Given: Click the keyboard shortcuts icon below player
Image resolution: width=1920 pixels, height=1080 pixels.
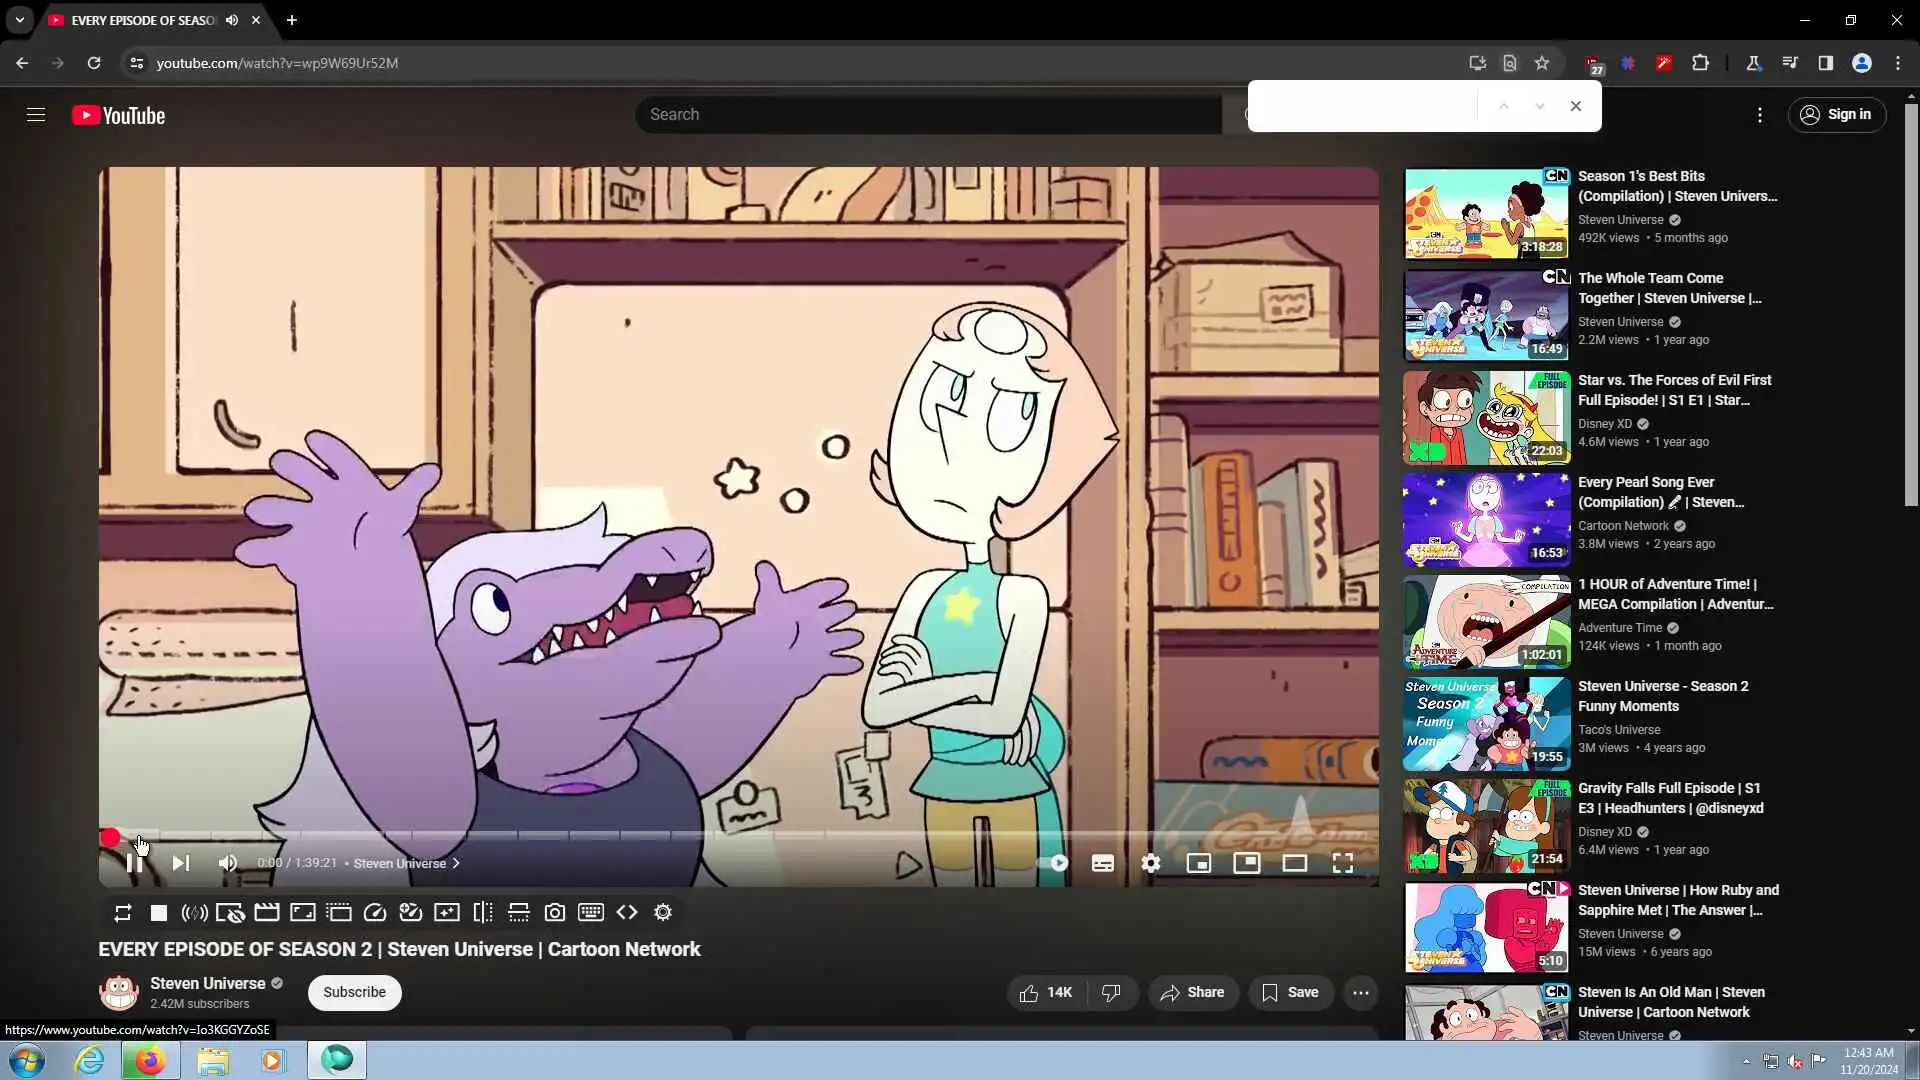Looking at the screenshot, I should [x=591, y=913].
